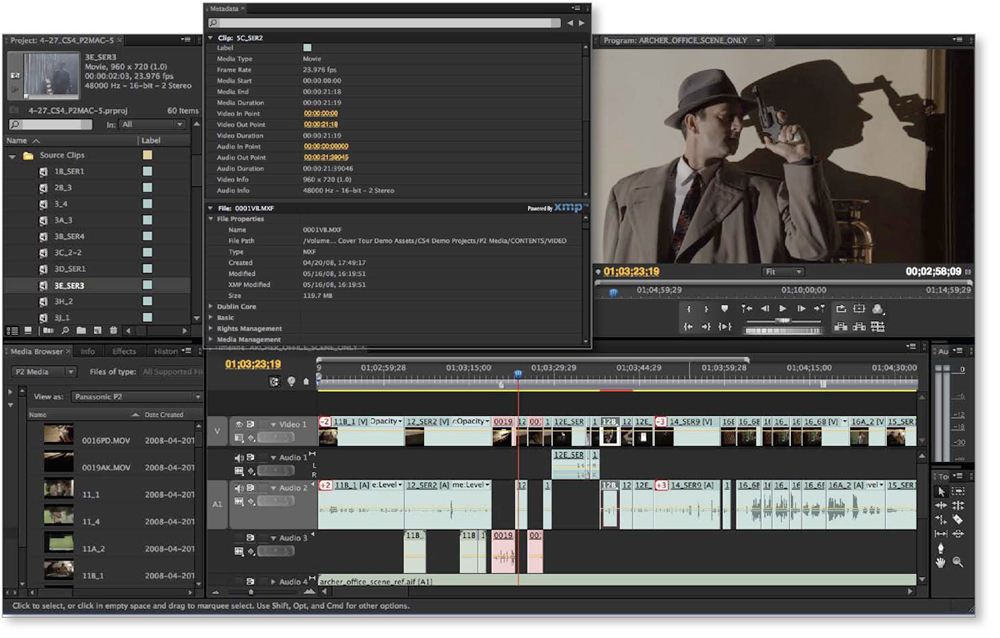Create a New Bin in Project panel
This screenshot has height=638, width=1000.
pyautogui.click(x=81, y=330)
